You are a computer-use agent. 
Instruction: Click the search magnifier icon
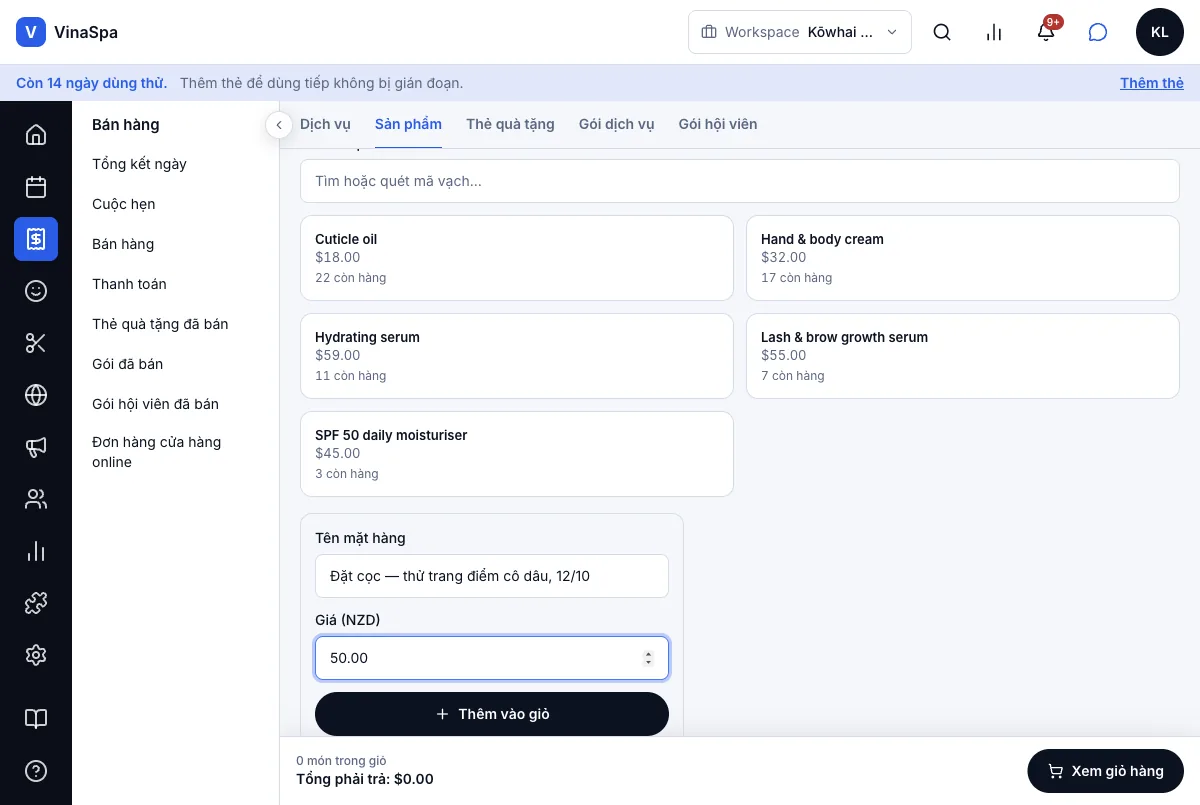click(x=942, y=32)
